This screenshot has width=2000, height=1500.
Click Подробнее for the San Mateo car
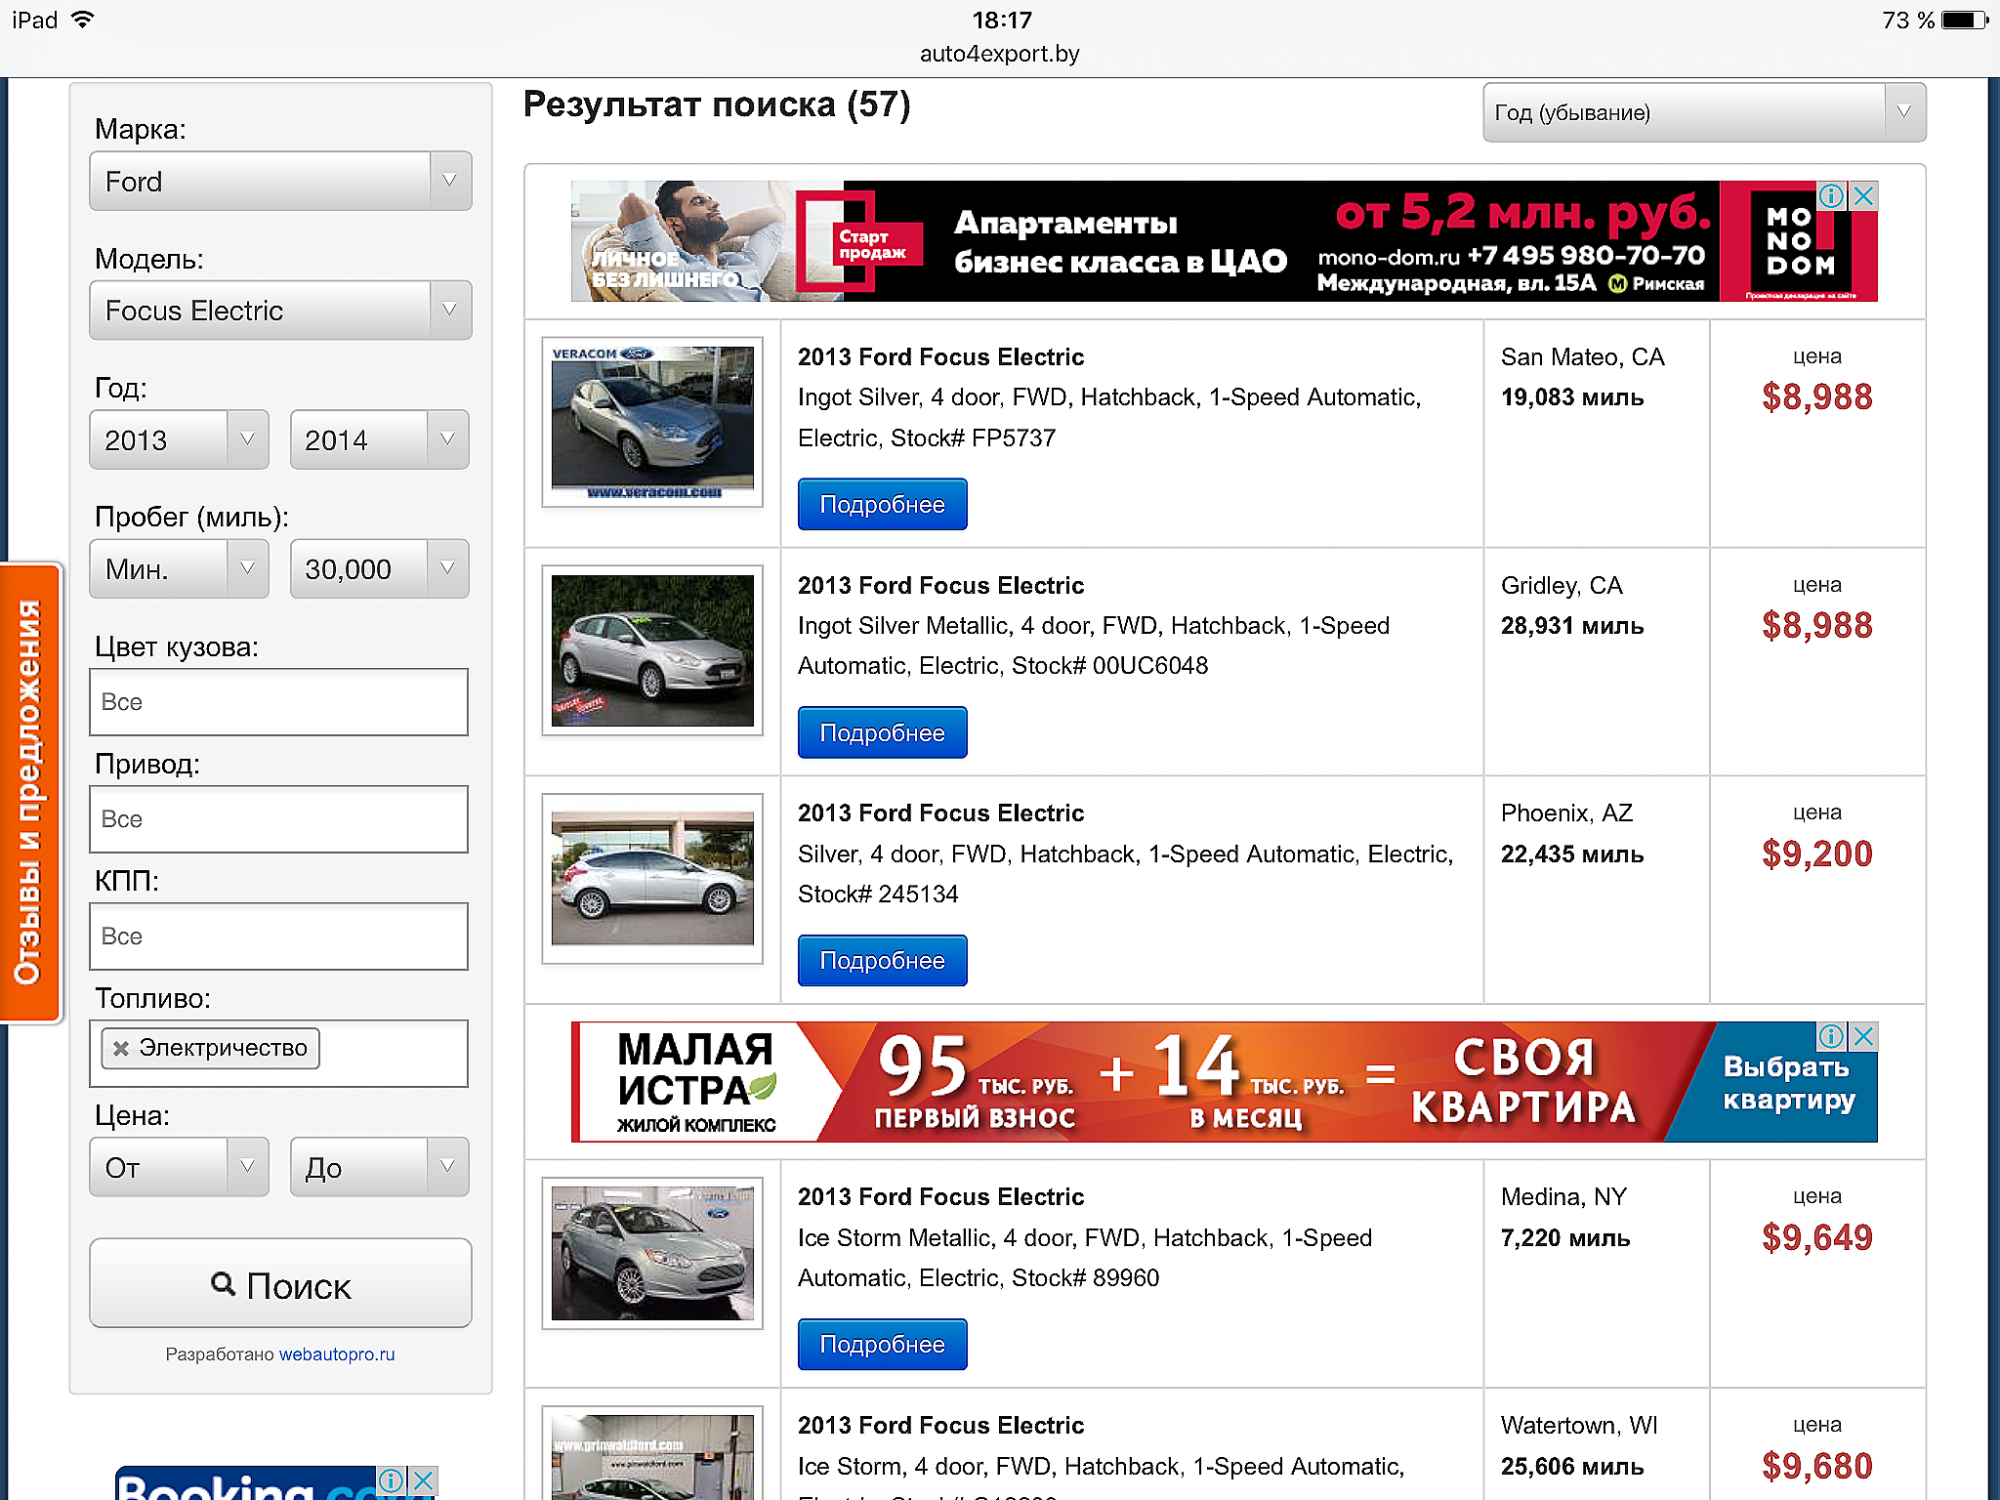click(881, 504)
